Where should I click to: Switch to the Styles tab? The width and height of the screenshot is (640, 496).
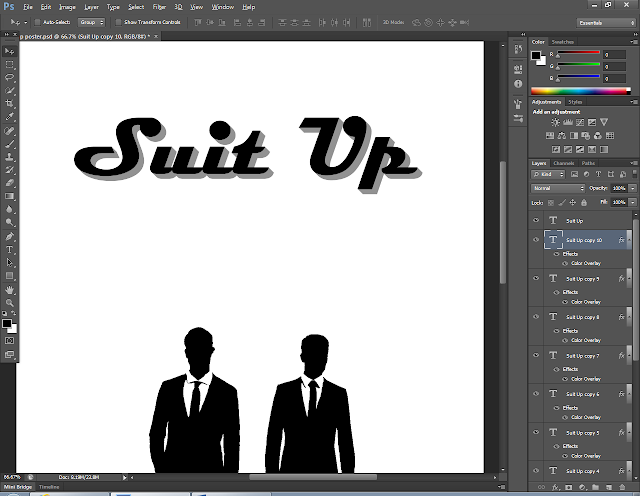pos(575,102)
